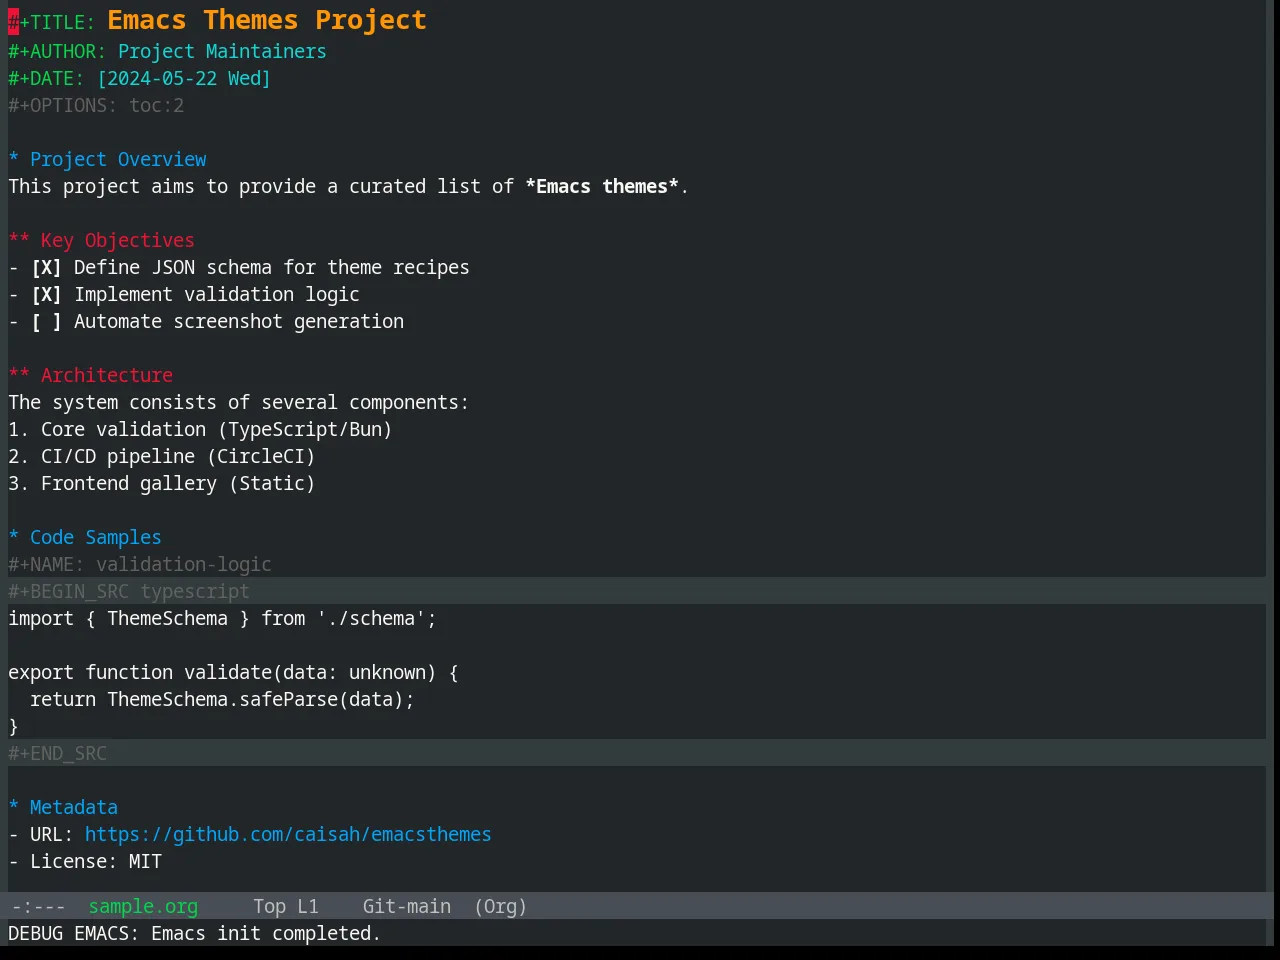Click the closing brace of validate function
This screenshot has width=1280, height=960.
(14, 726)
